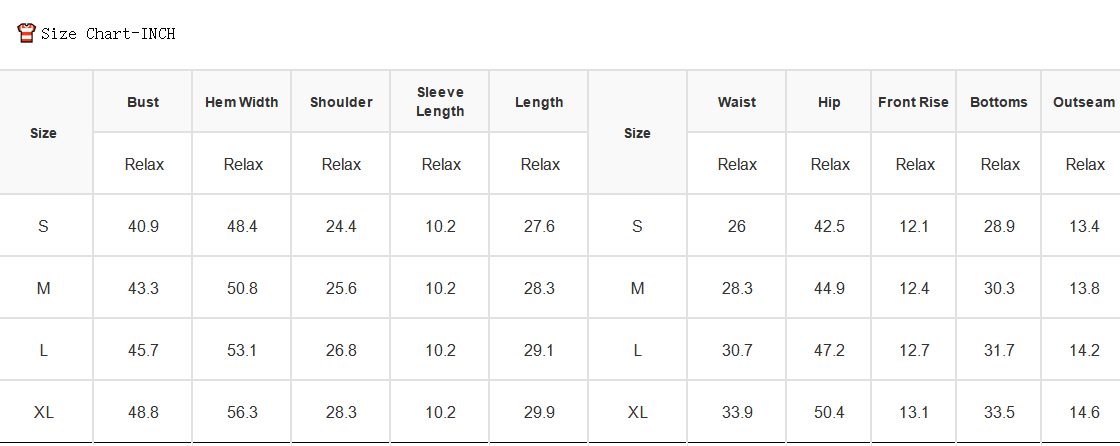Viewport: 1120px width, 446px height.
Task: Click the XL row label in left table
Action: point(44,412)
